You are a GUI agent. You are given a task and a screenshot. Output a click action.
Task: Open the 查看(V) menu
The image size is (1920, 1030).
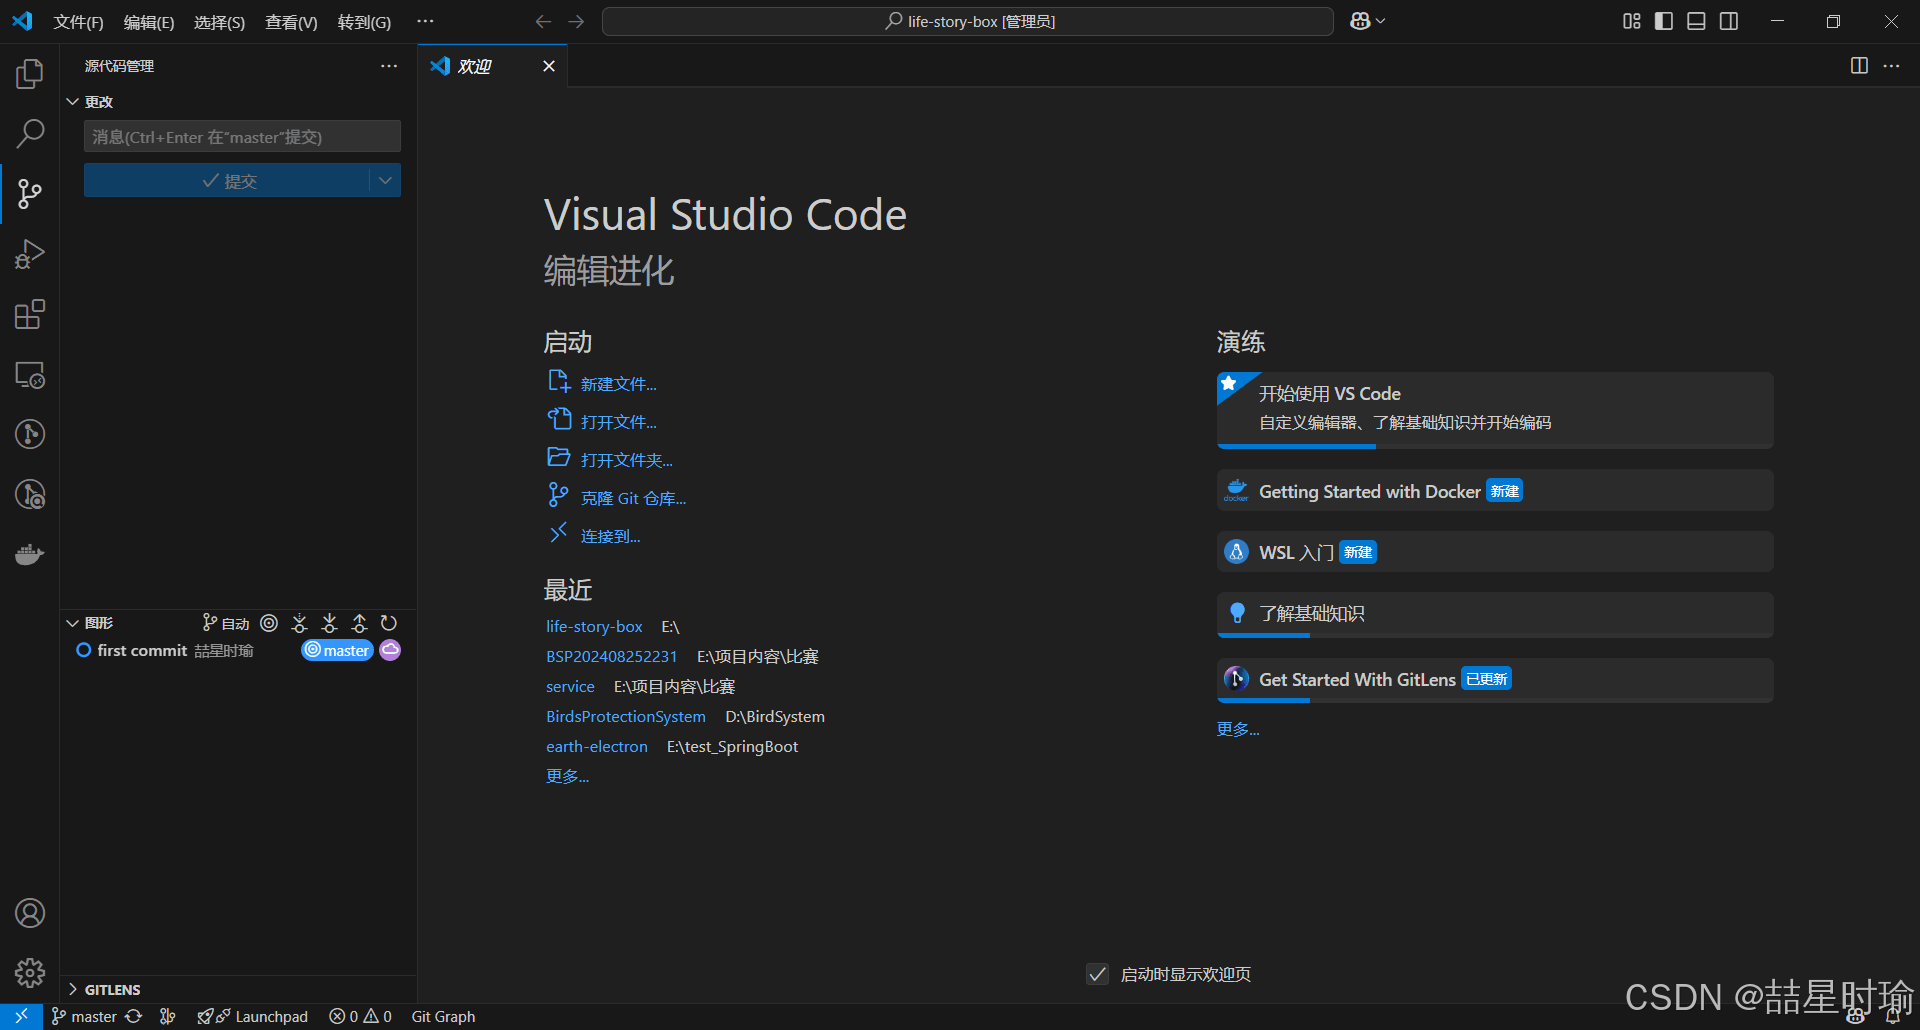(291, 22)
